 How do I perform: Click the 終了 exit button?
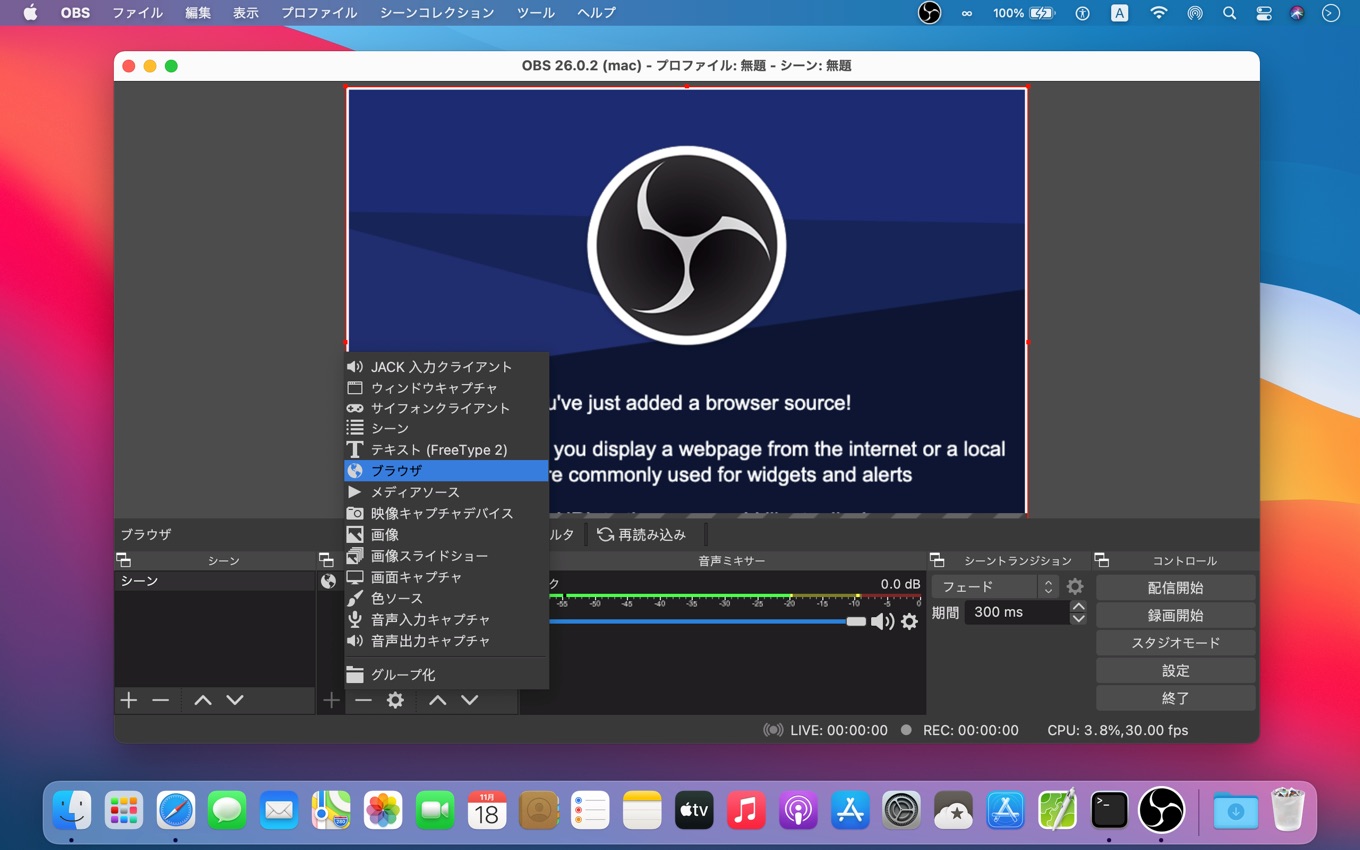point(1176,698)
